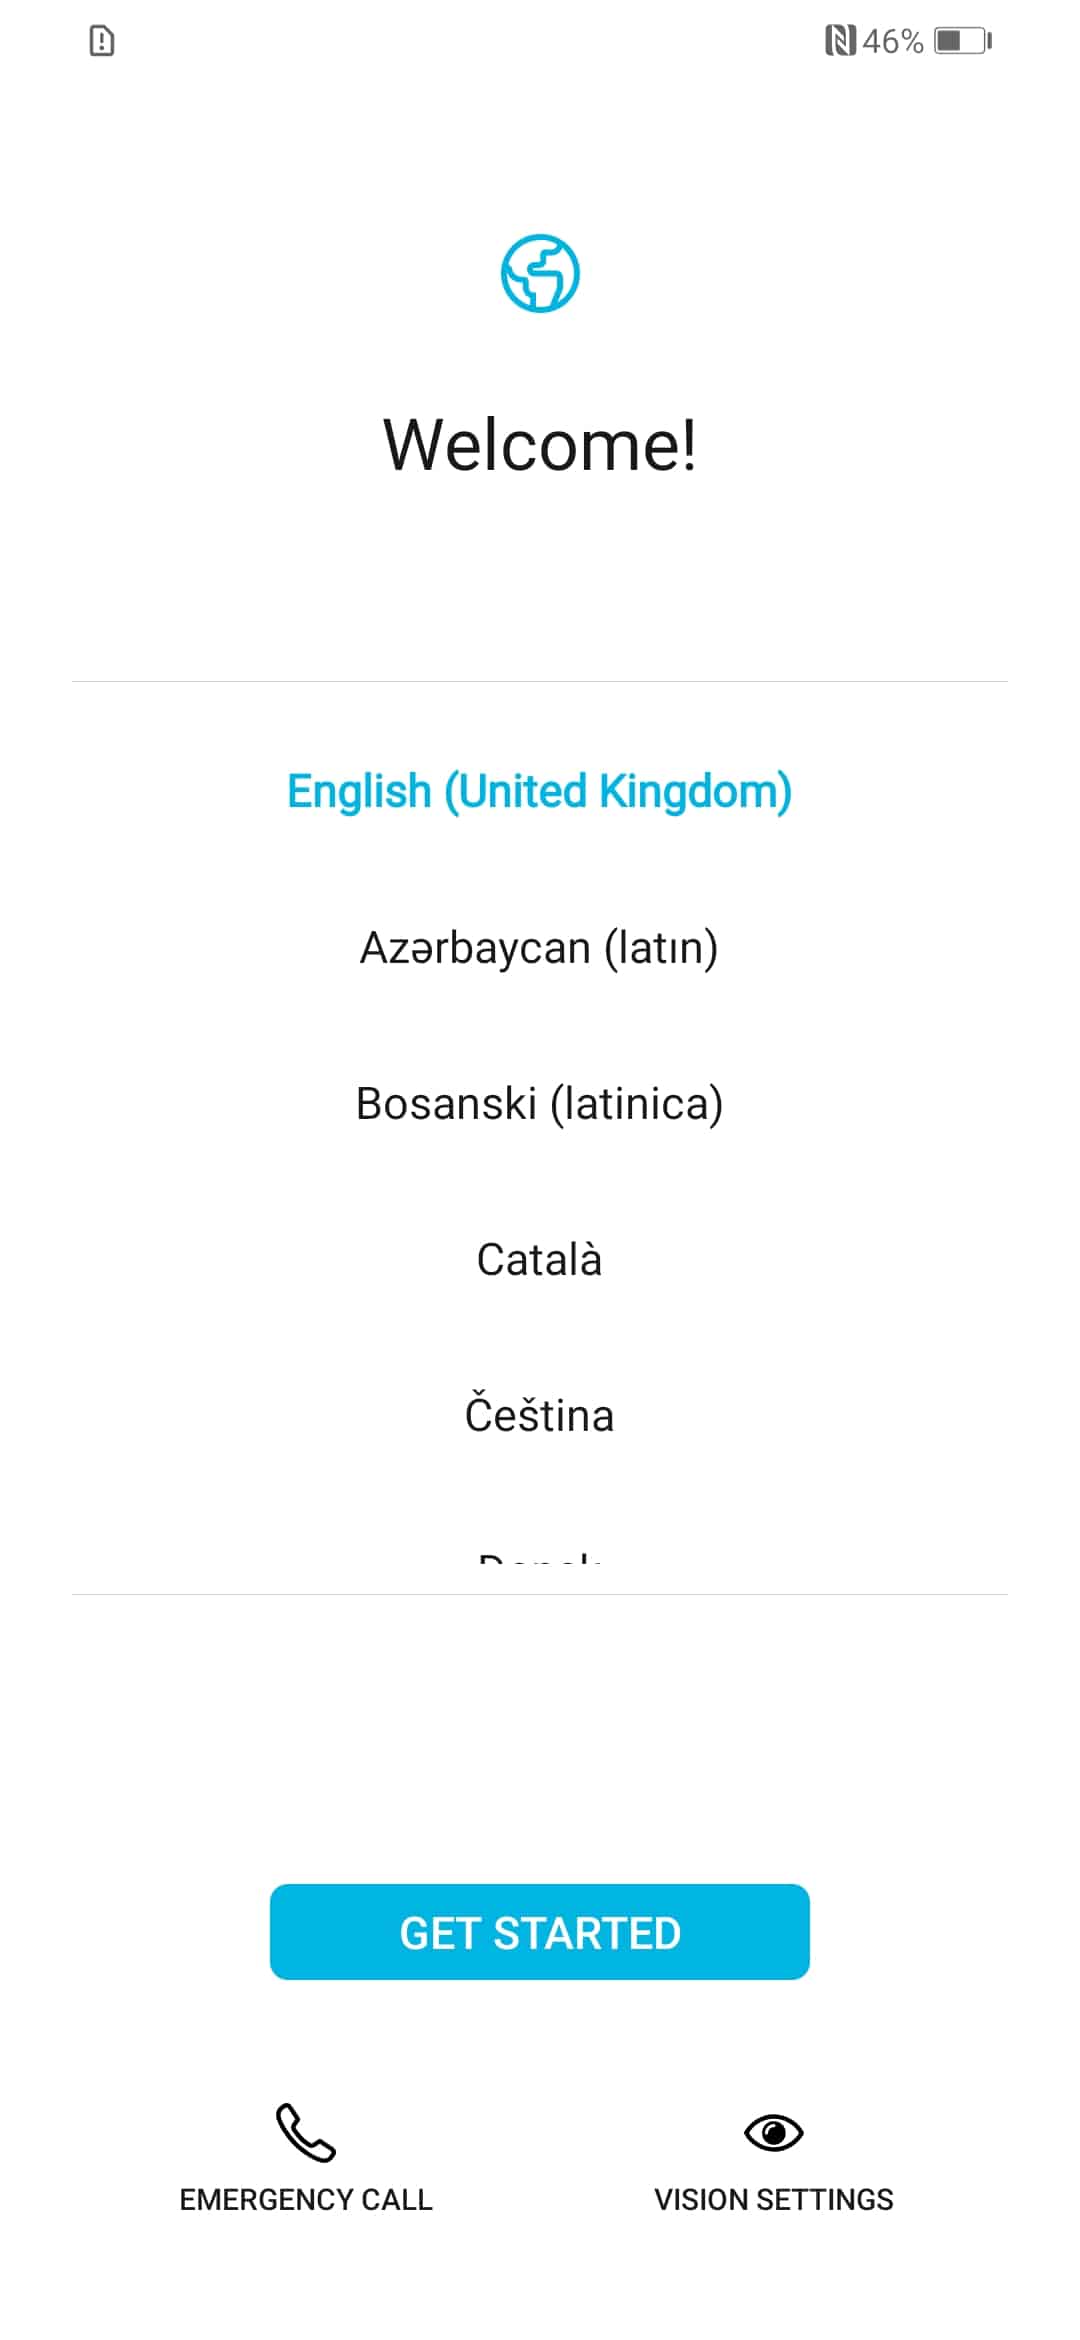1080x2340 pixels.
Task: Tap the EMERGENCY CALL label
Action: [306, 2199]
